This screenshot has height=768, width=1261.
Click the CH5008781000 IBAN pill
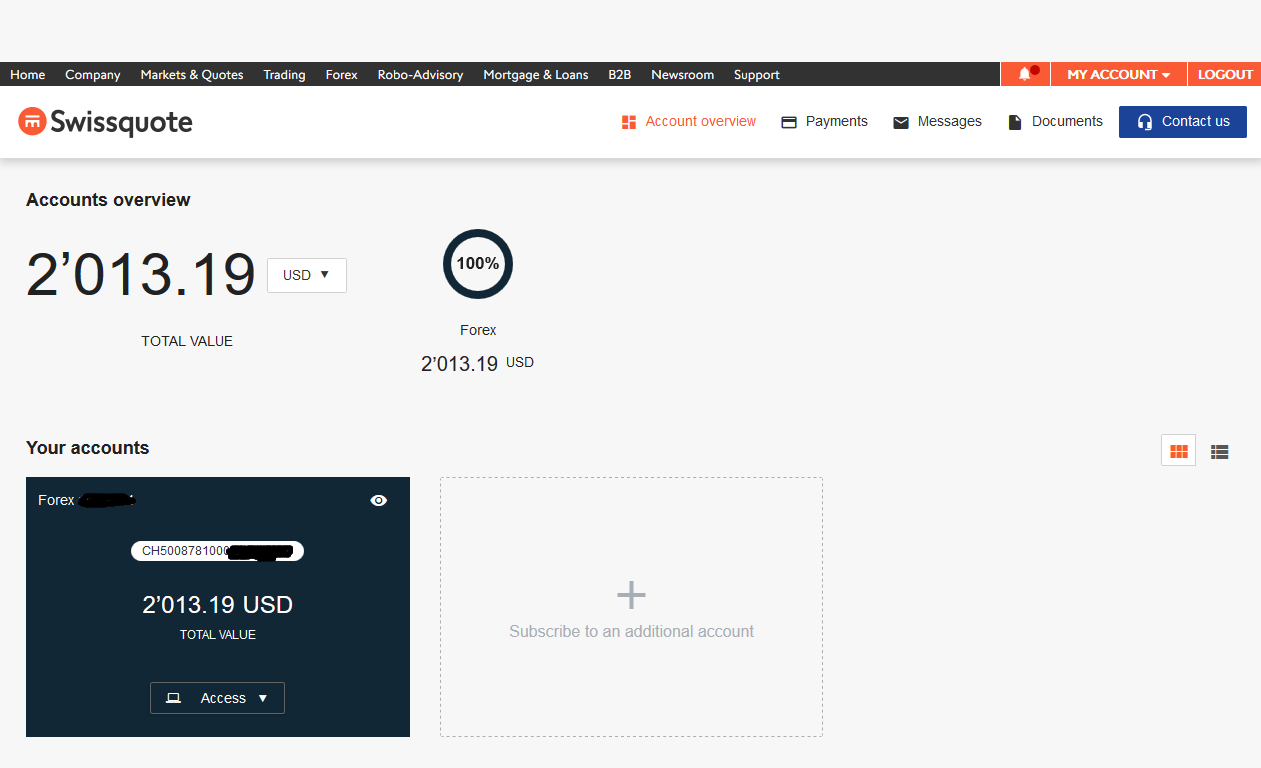pyautogui.click(x=217, y=551)
